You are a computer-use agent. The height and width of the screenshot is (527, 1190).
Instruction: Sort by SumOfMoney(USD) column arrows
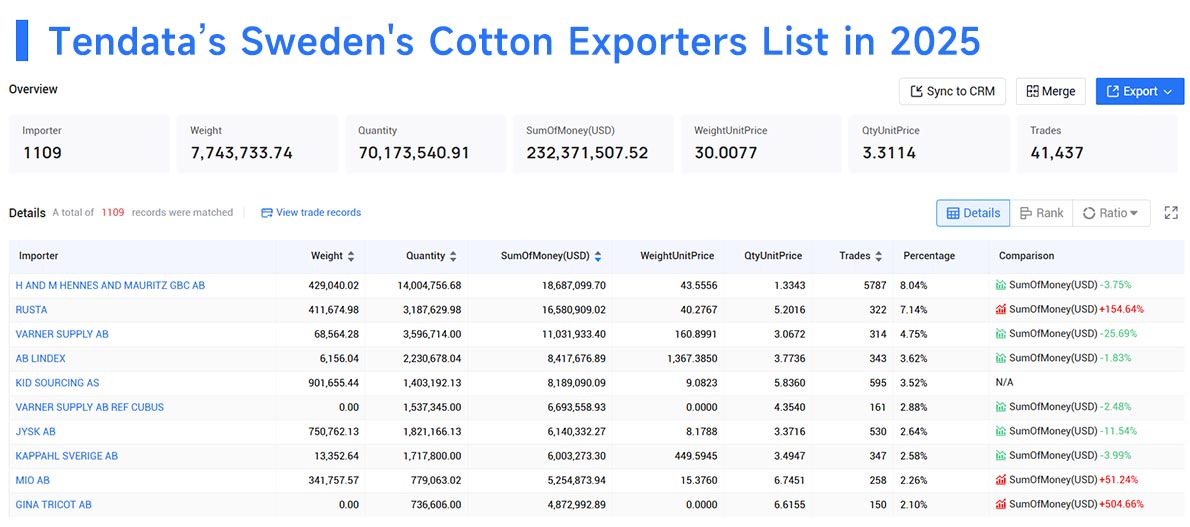pos(598,257)
